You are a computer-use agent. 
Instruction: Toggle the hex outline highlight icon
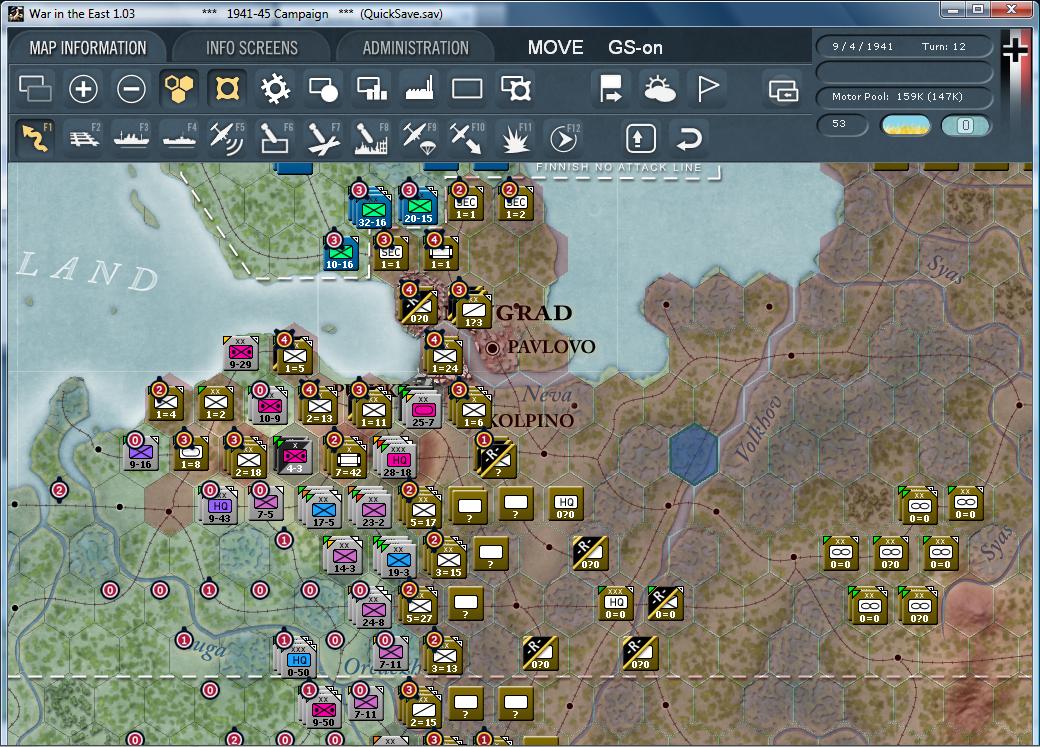(x=228, y=88)
